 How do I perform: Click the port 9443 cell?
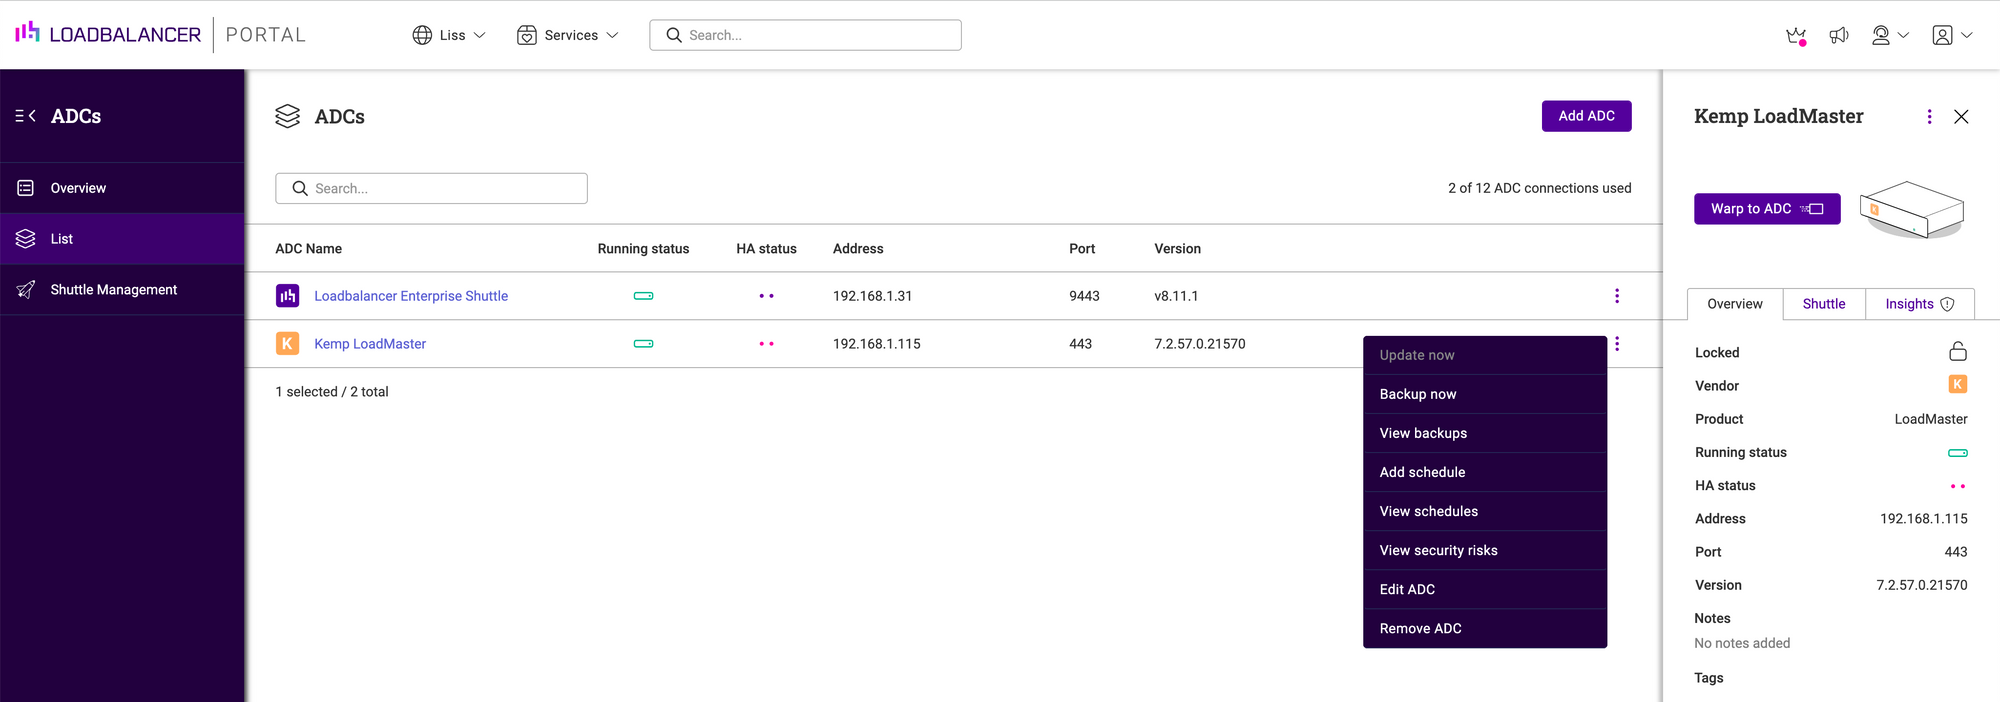point(1084,296)
